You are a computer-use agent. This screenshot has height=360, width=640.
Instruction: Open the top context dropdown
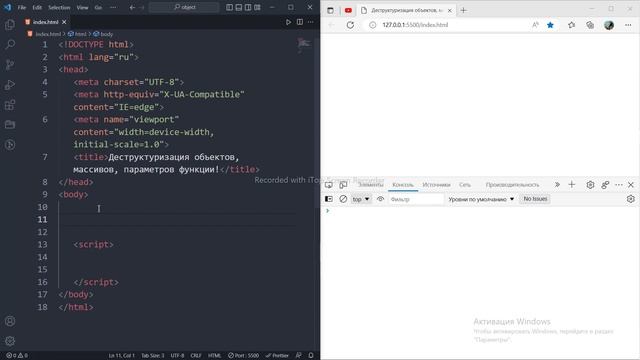click(x=361, y=199)
